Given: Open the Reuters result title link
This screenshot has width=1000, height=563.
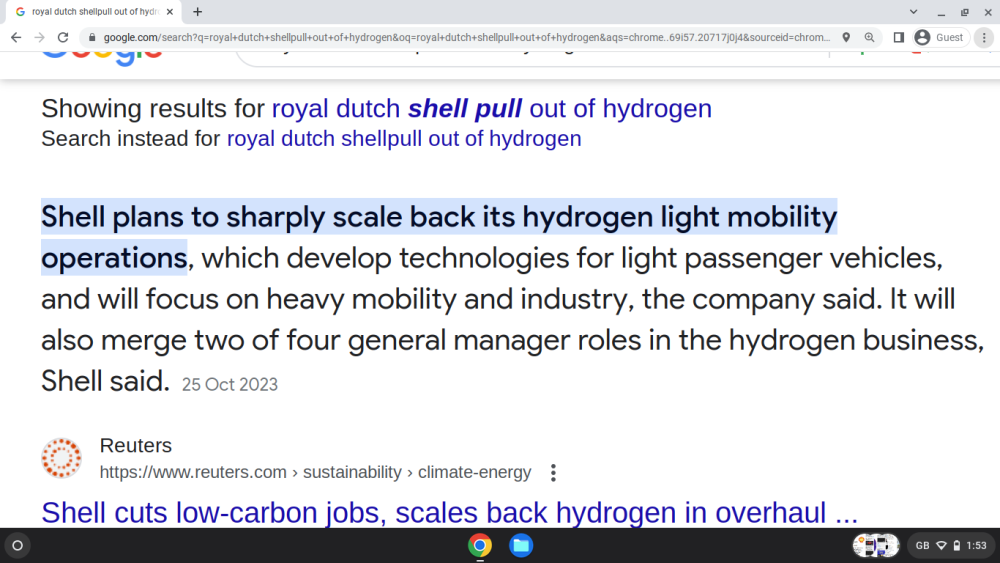Looking at the screenshot, I should click(450, 513).
